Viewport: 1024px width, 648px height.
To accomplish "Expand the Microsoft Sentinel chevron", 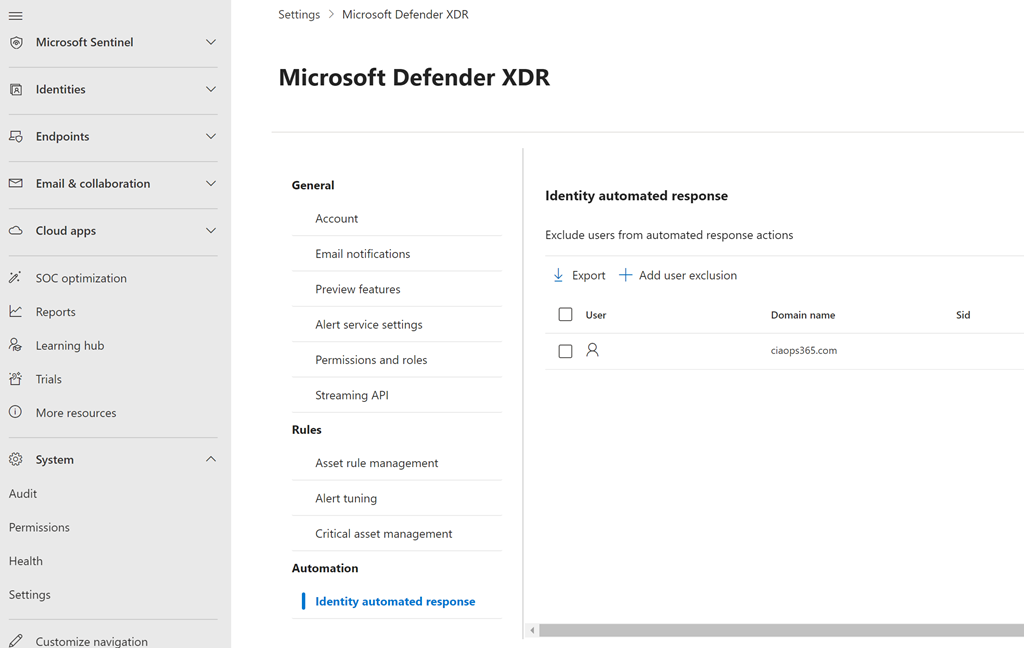I will (x=211, y=42).
